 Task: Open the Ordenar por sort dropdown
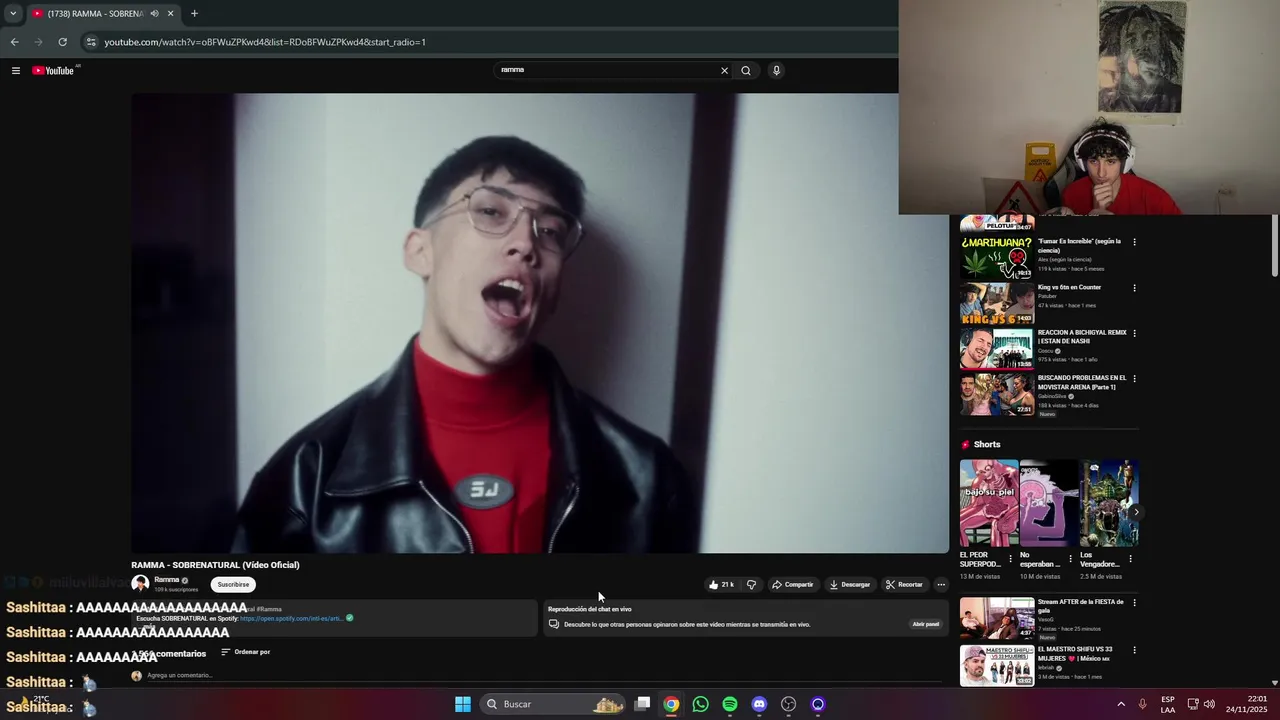pos(246,652)
